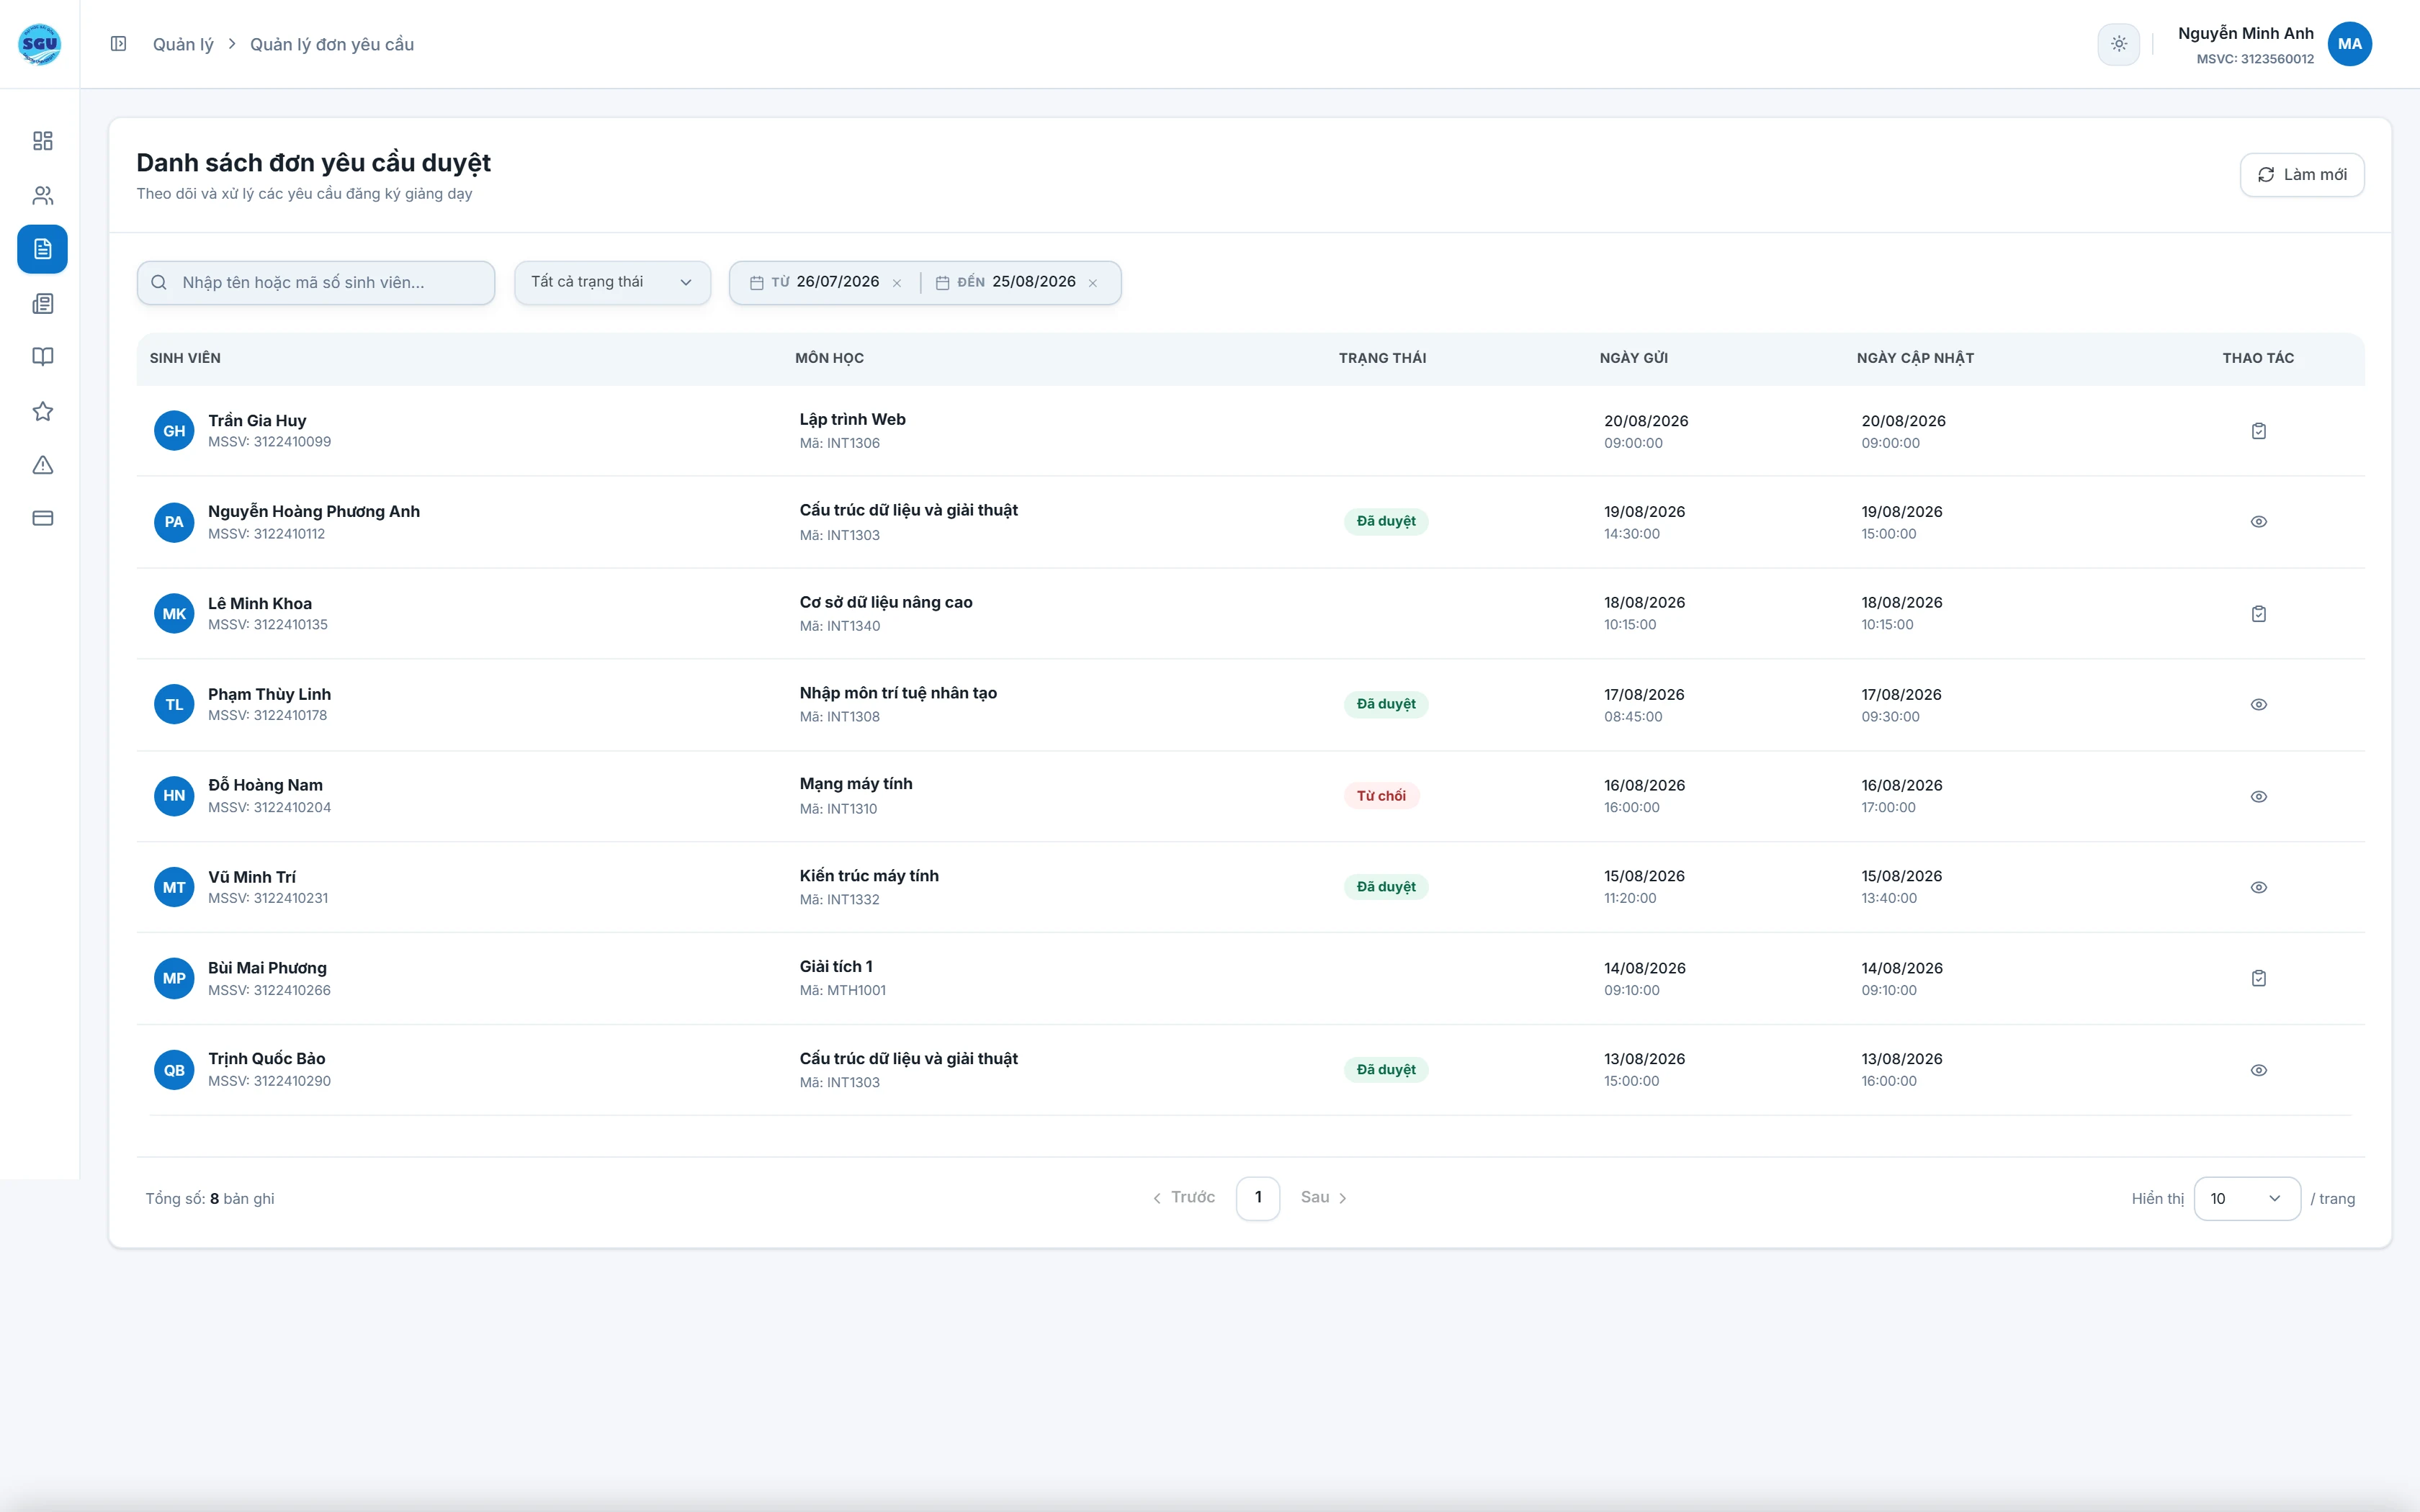Click the QB avatar of Trịnh Quốc Bảo
2420x1512 pixels.
pyautogui.click(x=174, y=1071)
